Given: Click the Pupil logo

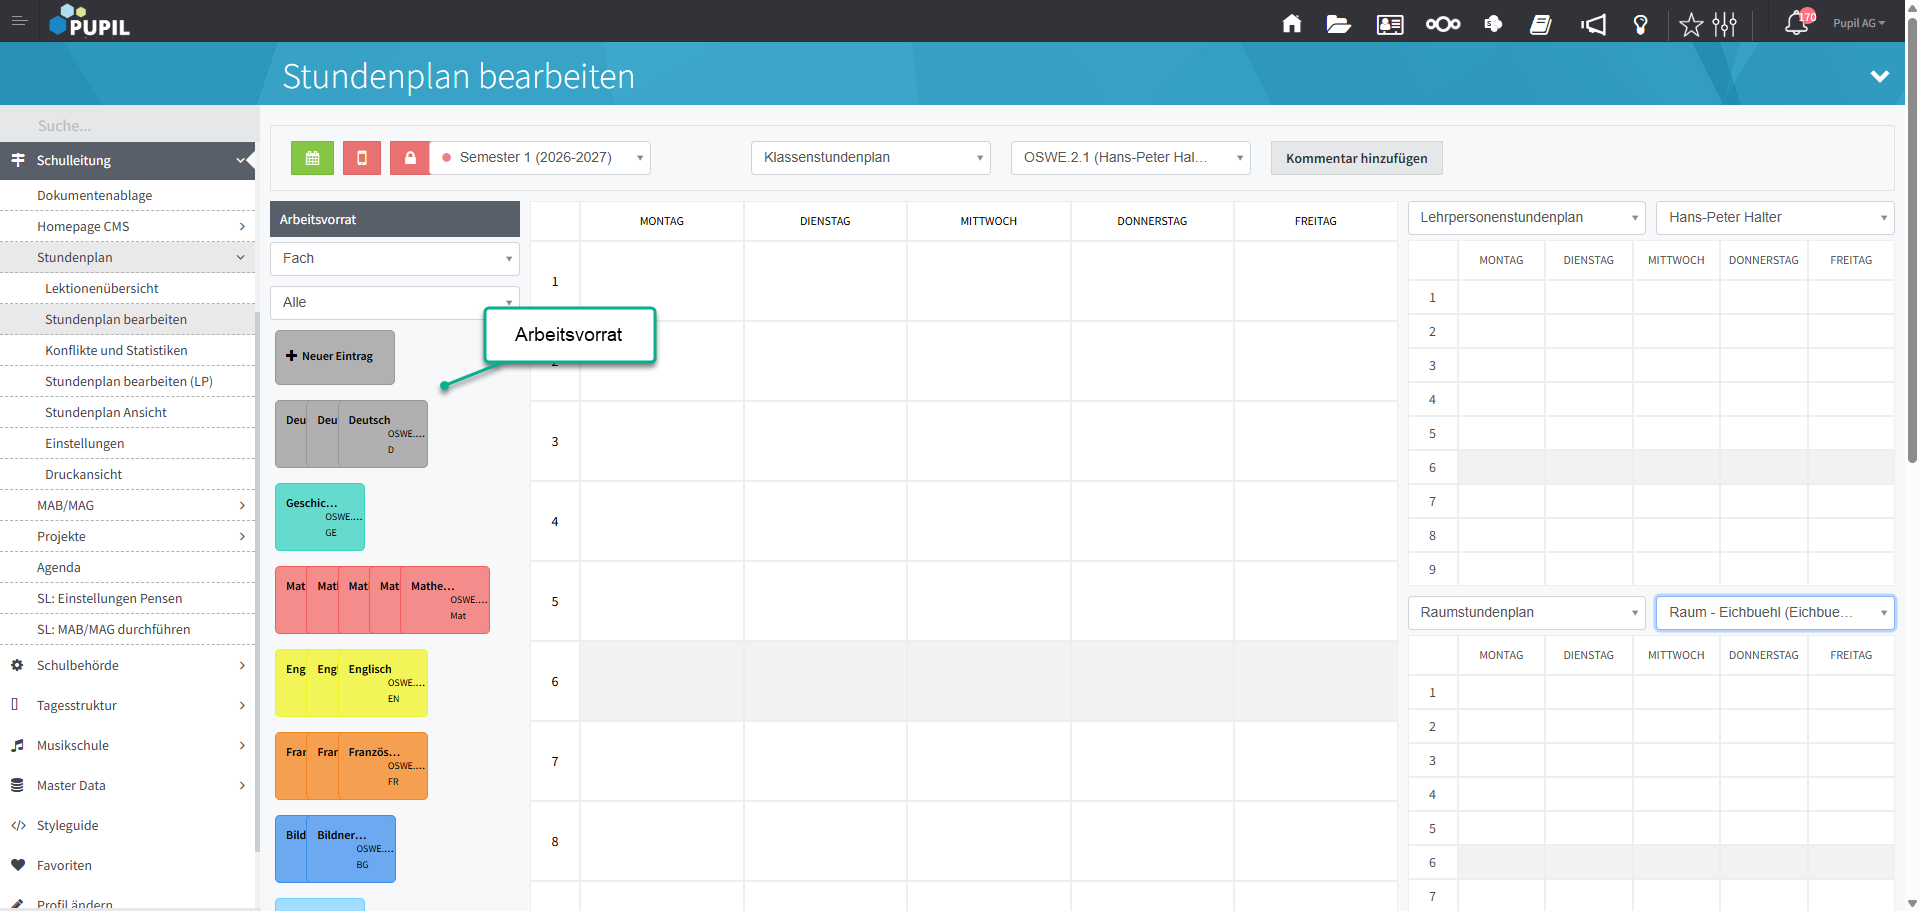Looking at the screenshot, I should pos(90,21).
